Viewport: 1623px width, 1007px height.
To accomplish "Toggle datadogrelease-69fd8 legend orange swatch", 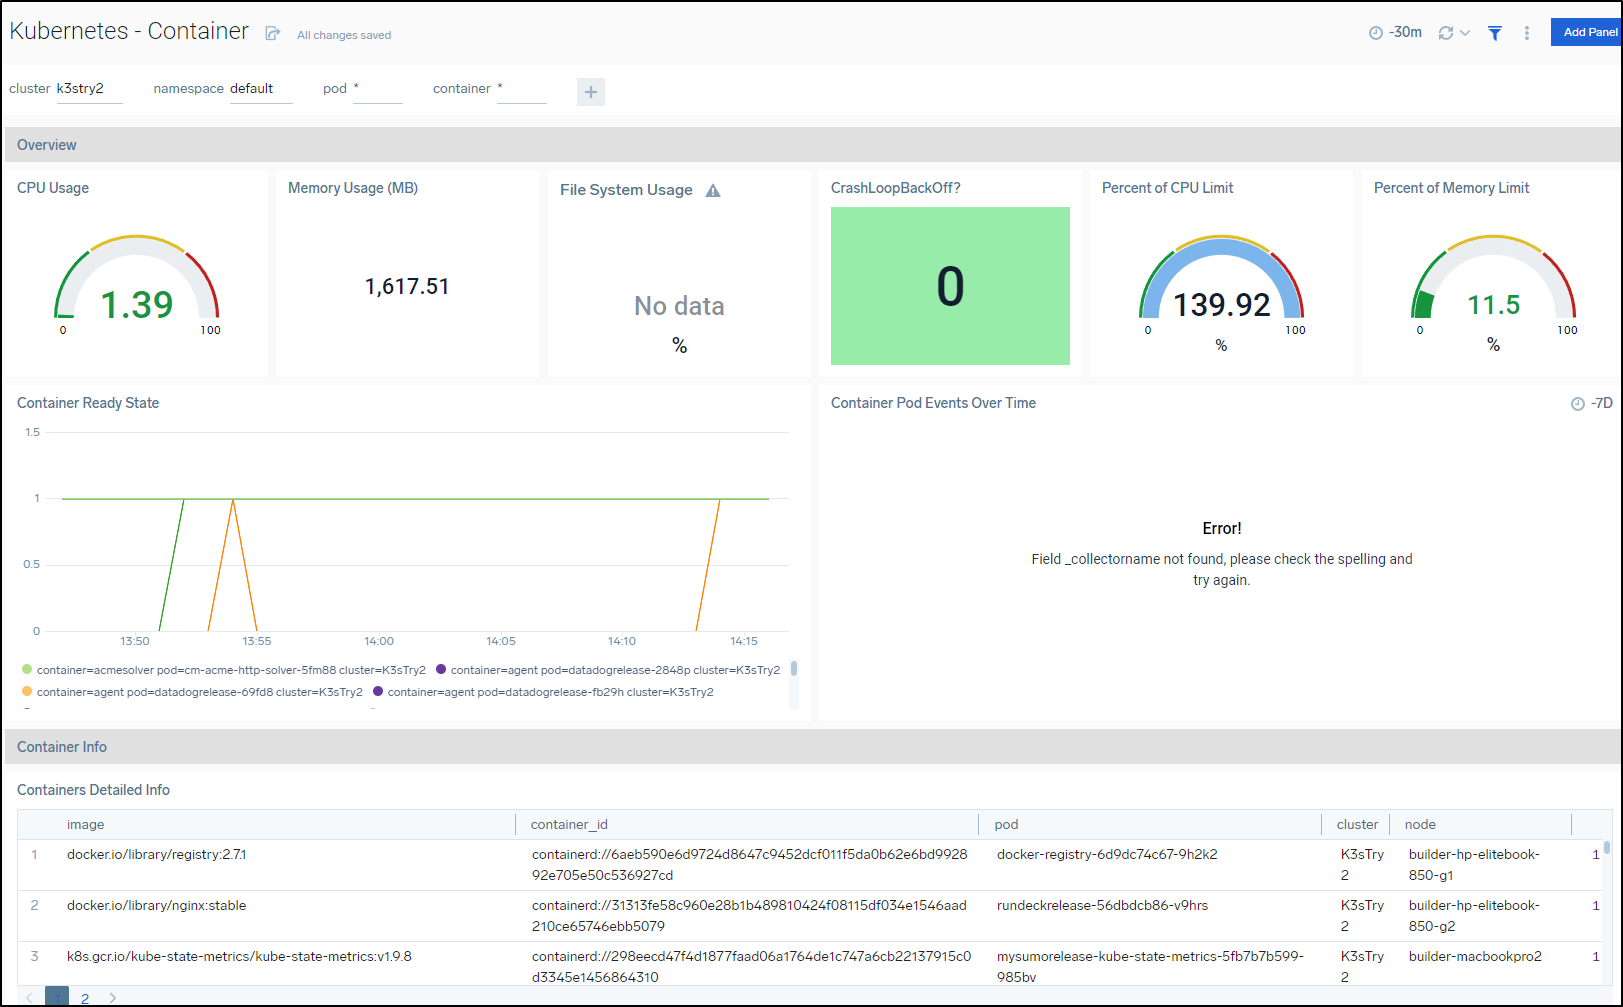I will point(27,692).
